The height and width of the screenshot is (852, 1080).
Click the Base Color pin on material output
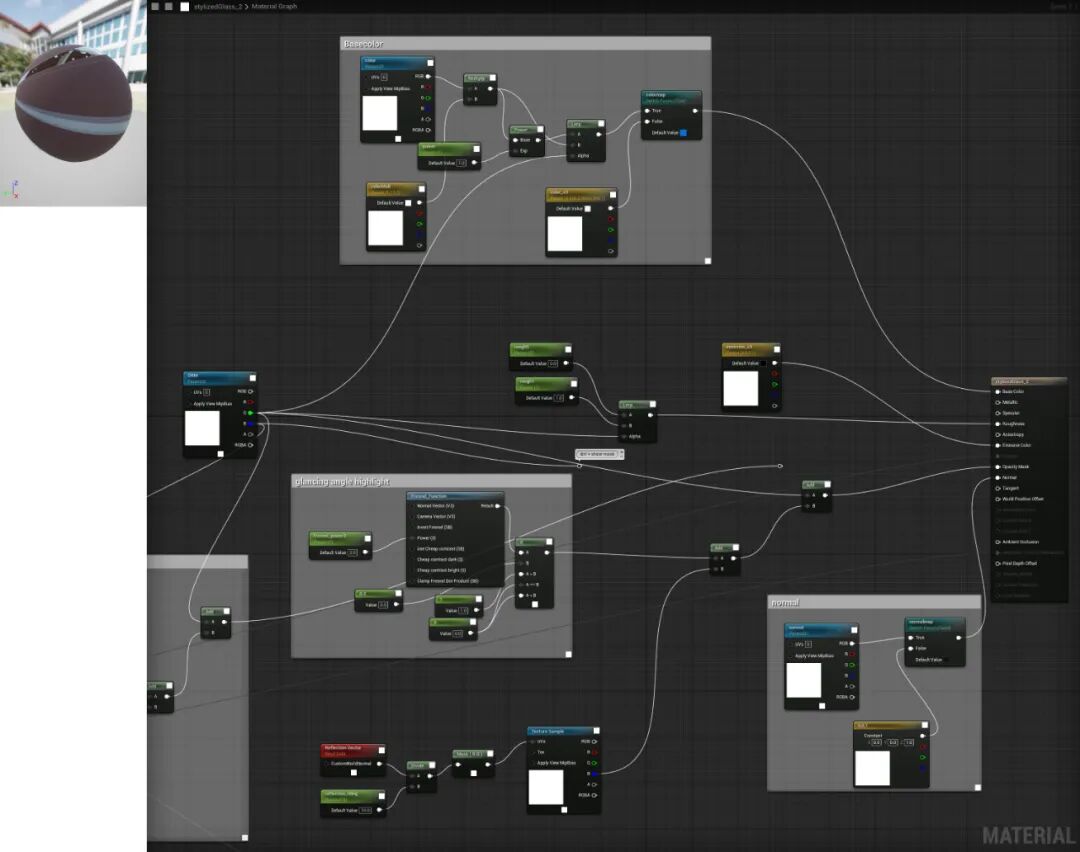[x=997, y=392]
